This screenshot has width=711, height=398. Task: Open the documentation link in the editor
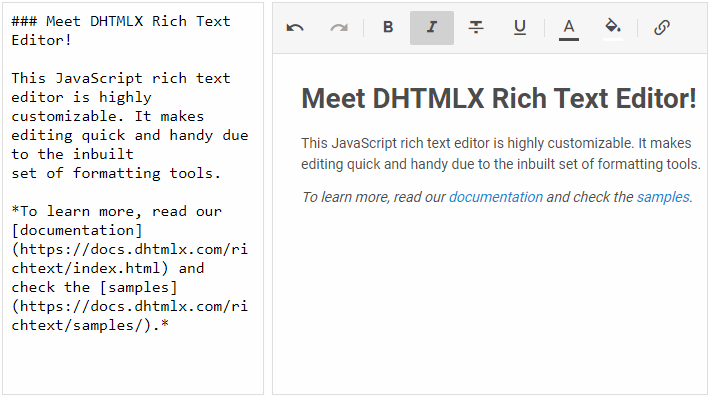tap(496, 197)
